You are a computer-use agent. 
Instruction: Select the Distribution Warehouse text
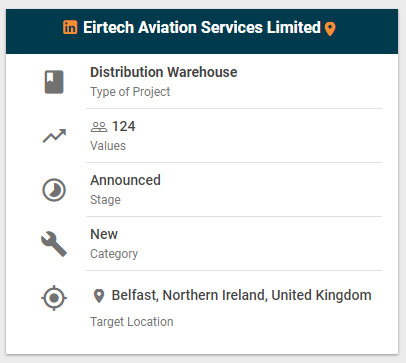164,72
